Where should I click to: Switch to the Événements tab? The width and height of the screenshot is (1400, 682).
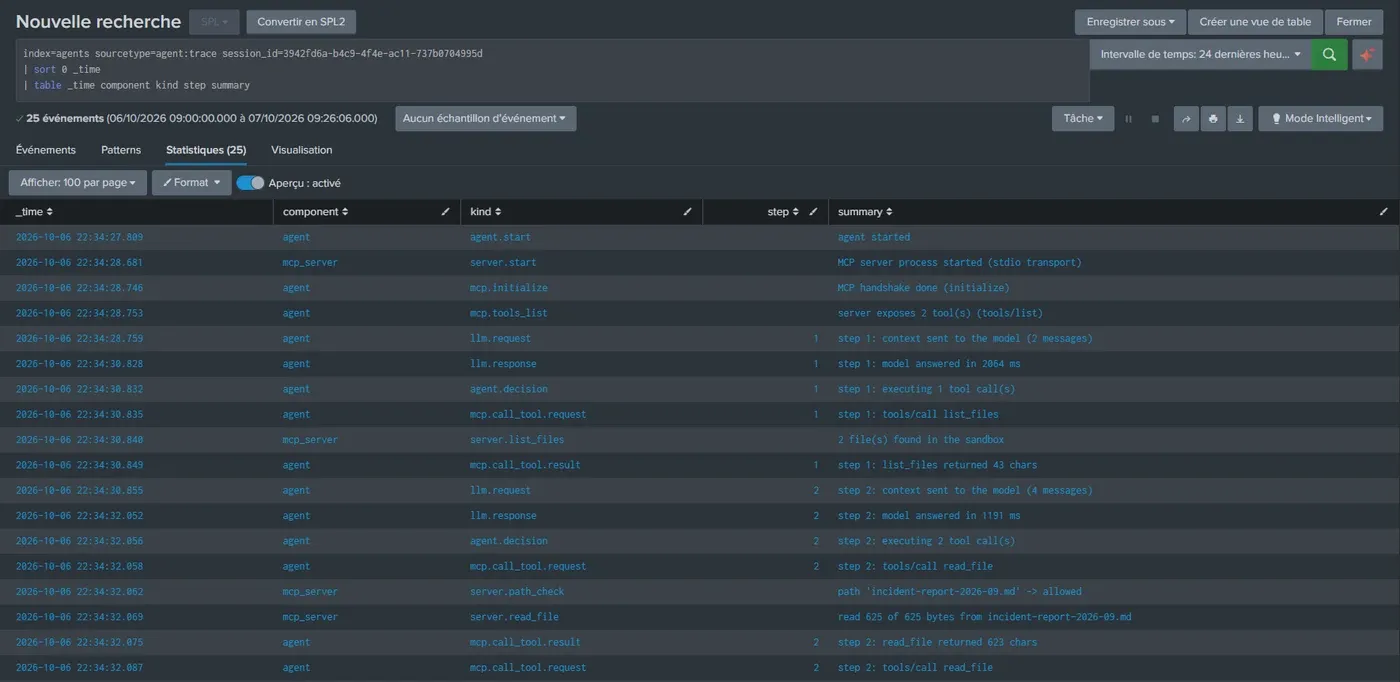46,150
